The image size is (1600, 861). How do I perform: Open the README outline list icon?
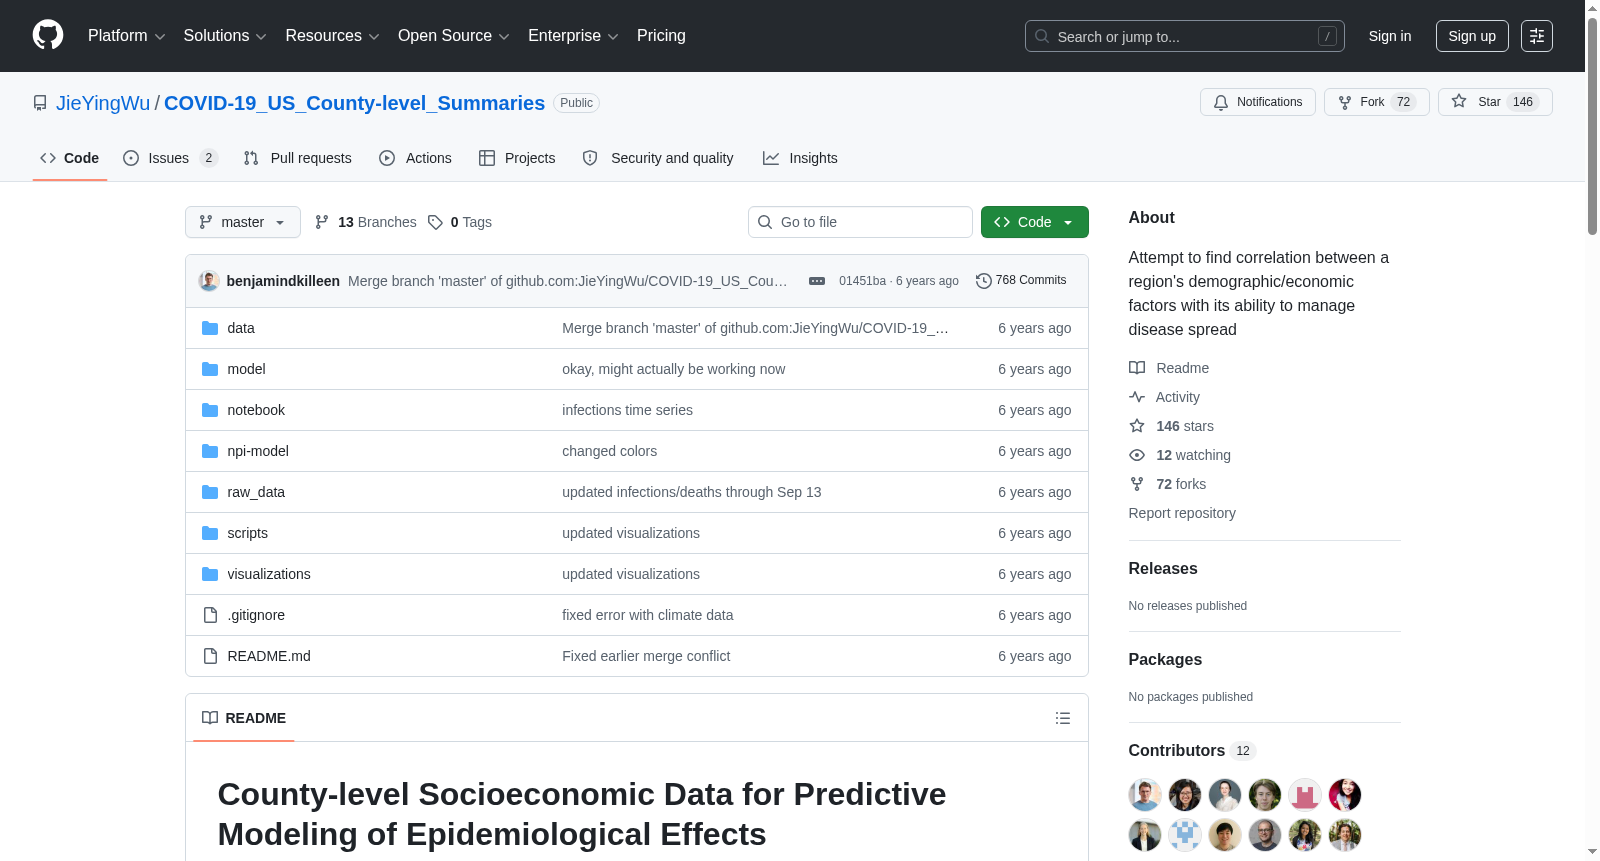coord(1063,718)
